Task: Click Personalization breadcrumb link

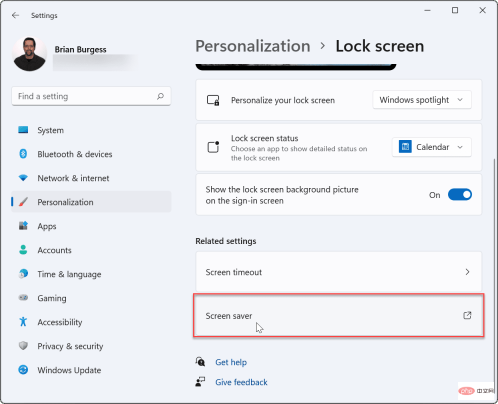Action: pyautogui.click(x=253, y=46)
